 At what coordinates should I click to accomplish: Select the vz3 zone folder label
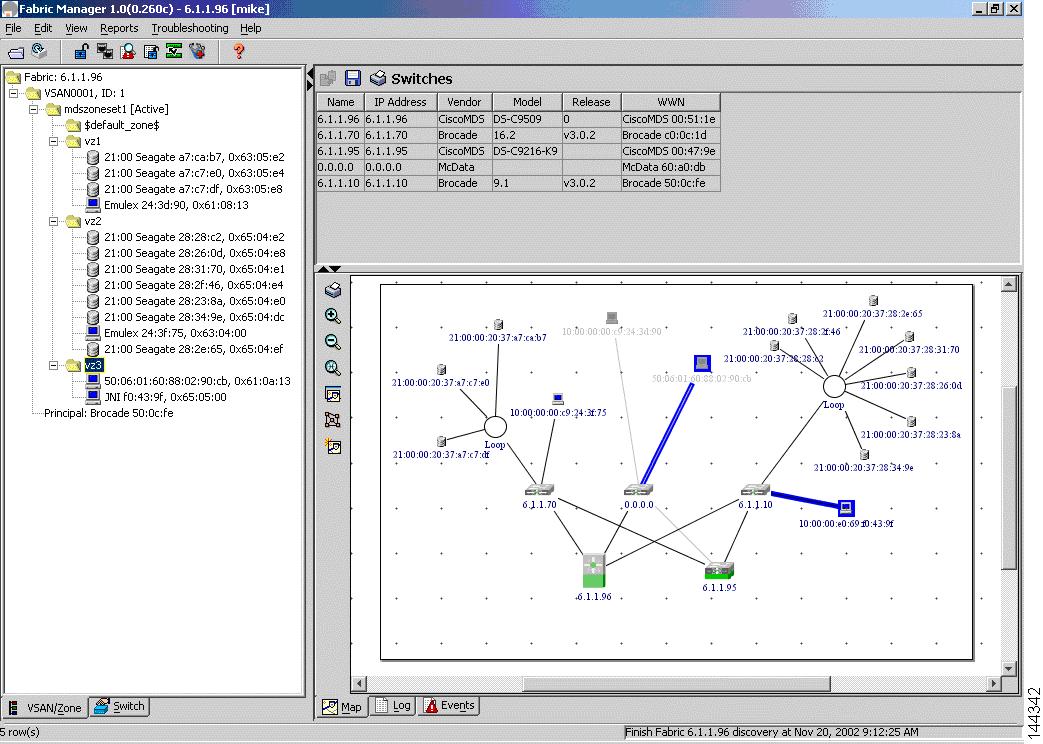[93, 365]
